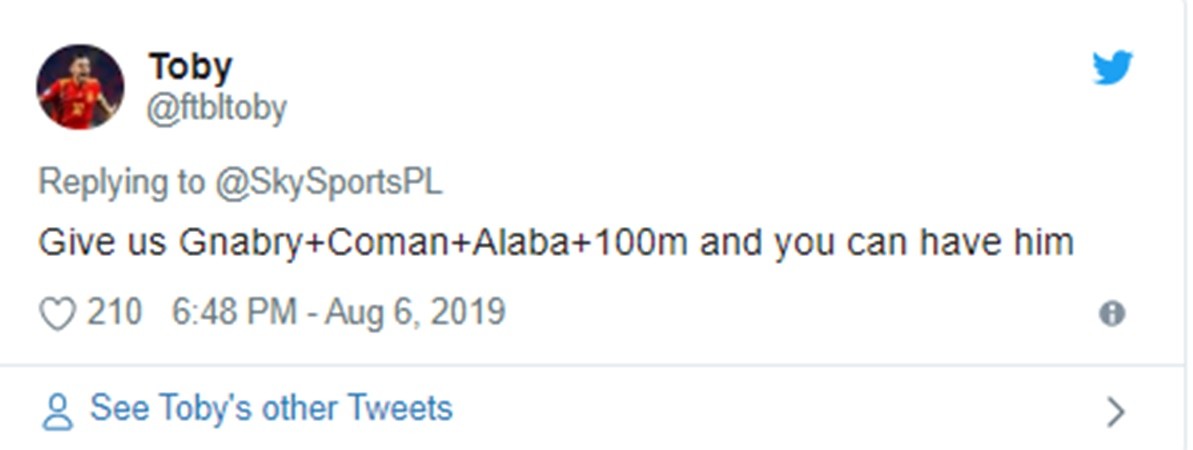This screenshot has height=450, width=1193.
Task: Click the "Replying to" label text
Action: point(119,183)
